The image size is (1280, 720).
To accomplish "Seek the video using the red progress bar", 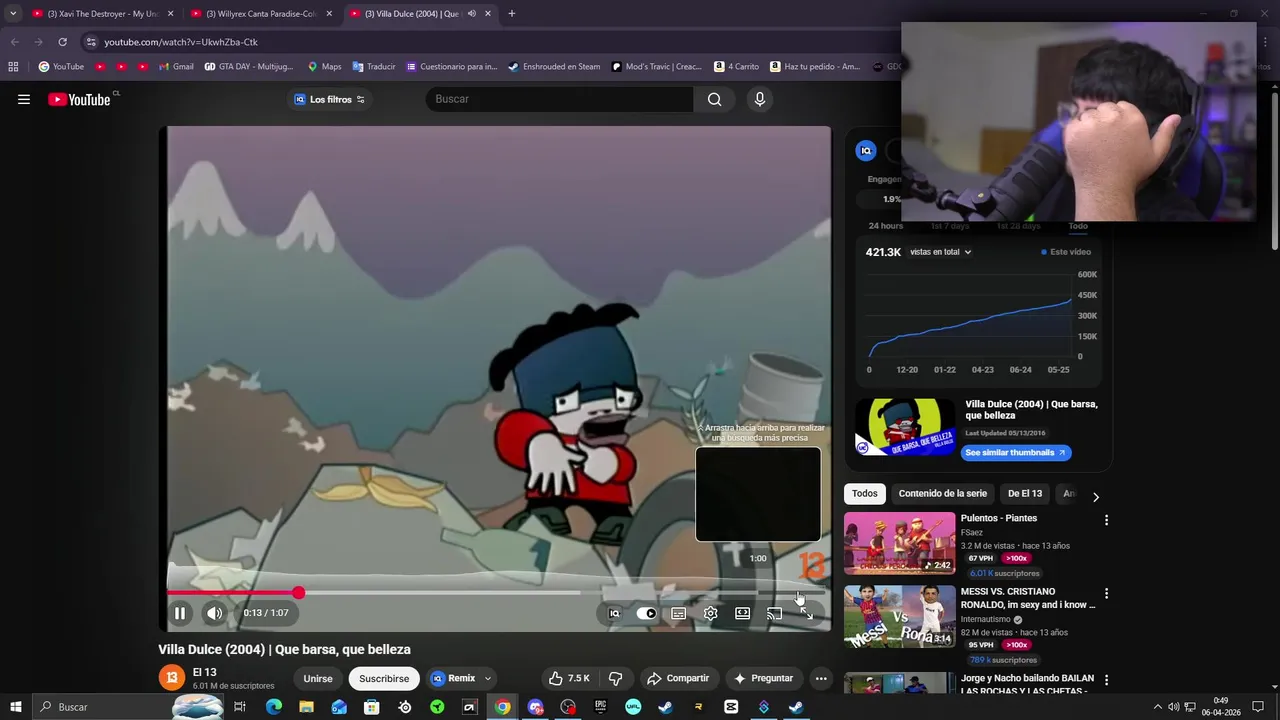I will [x=496, y=593].
